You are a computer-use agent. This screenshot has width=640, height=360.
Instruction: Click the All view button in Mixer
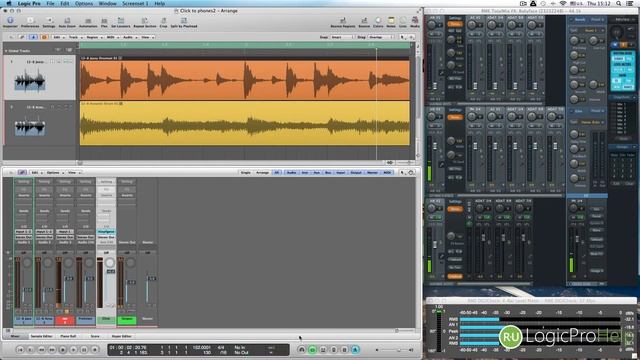pyautogui.click(x=277, y=173)
